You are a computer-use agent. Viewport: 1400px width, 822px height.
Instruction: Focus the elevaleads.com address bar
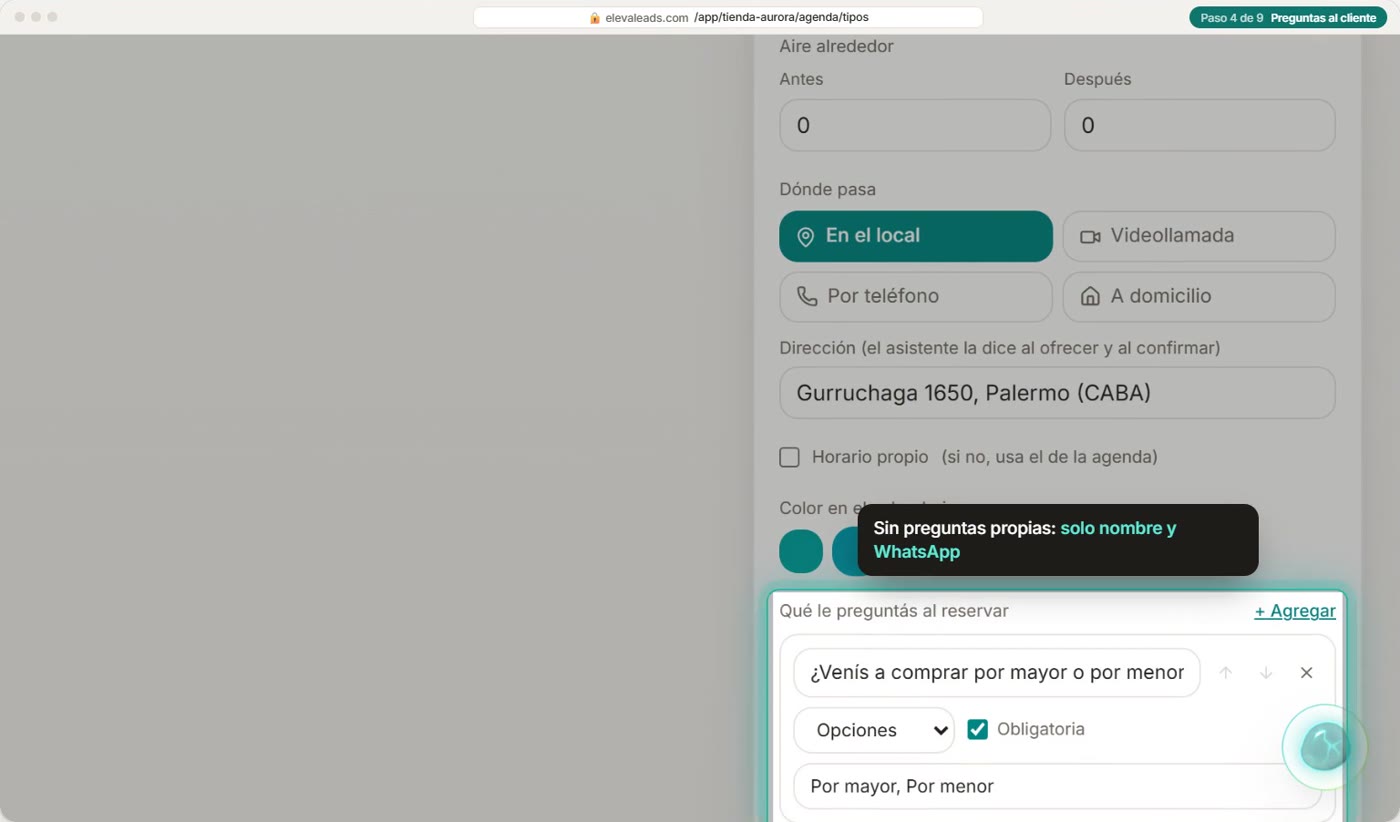728,18
